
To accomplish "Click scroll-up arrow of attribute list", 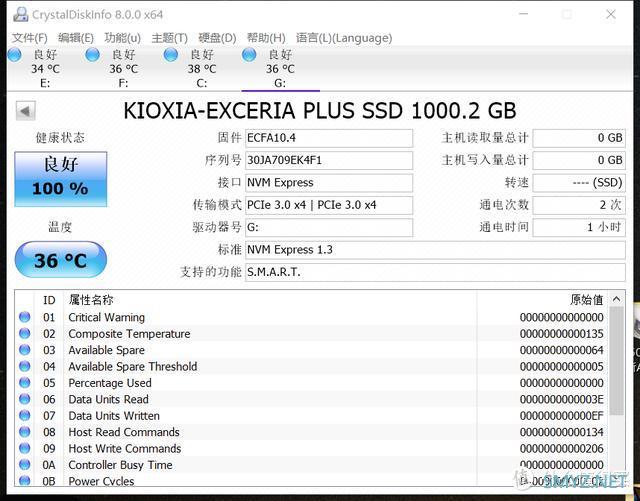I will tap(616, 299).
